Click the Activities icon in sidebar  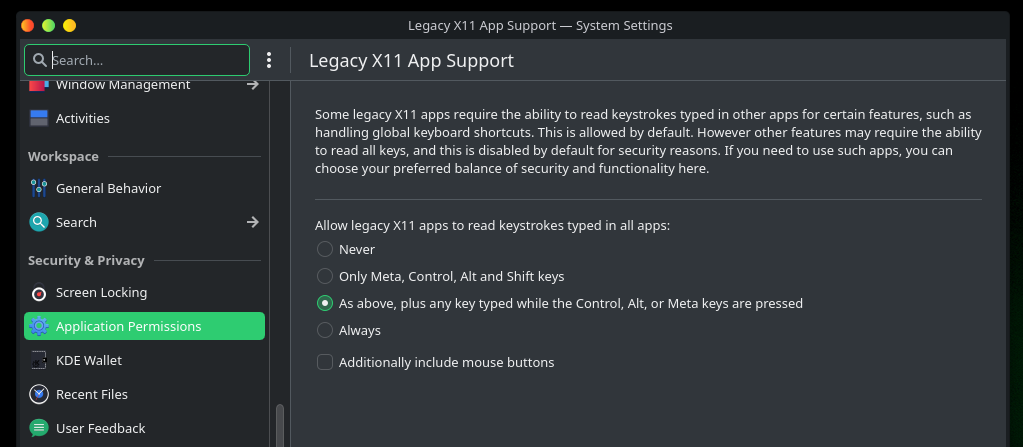[39, 118]
